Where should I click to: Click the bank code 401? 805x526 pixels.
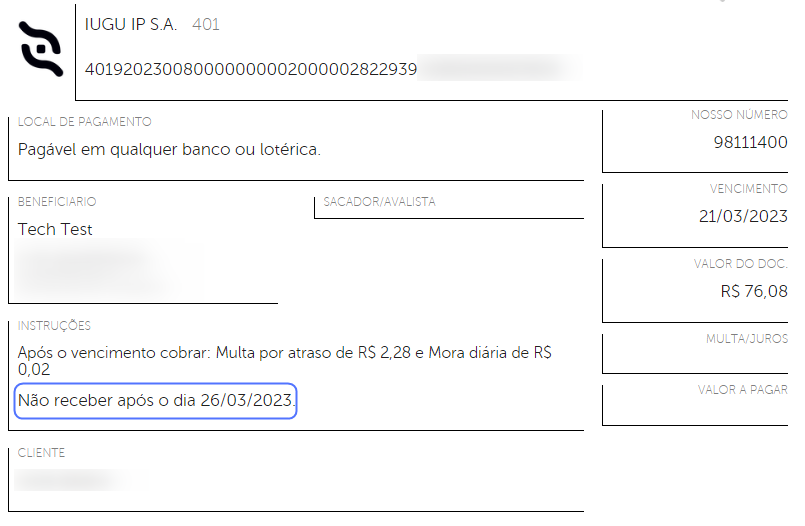(206, 24)
